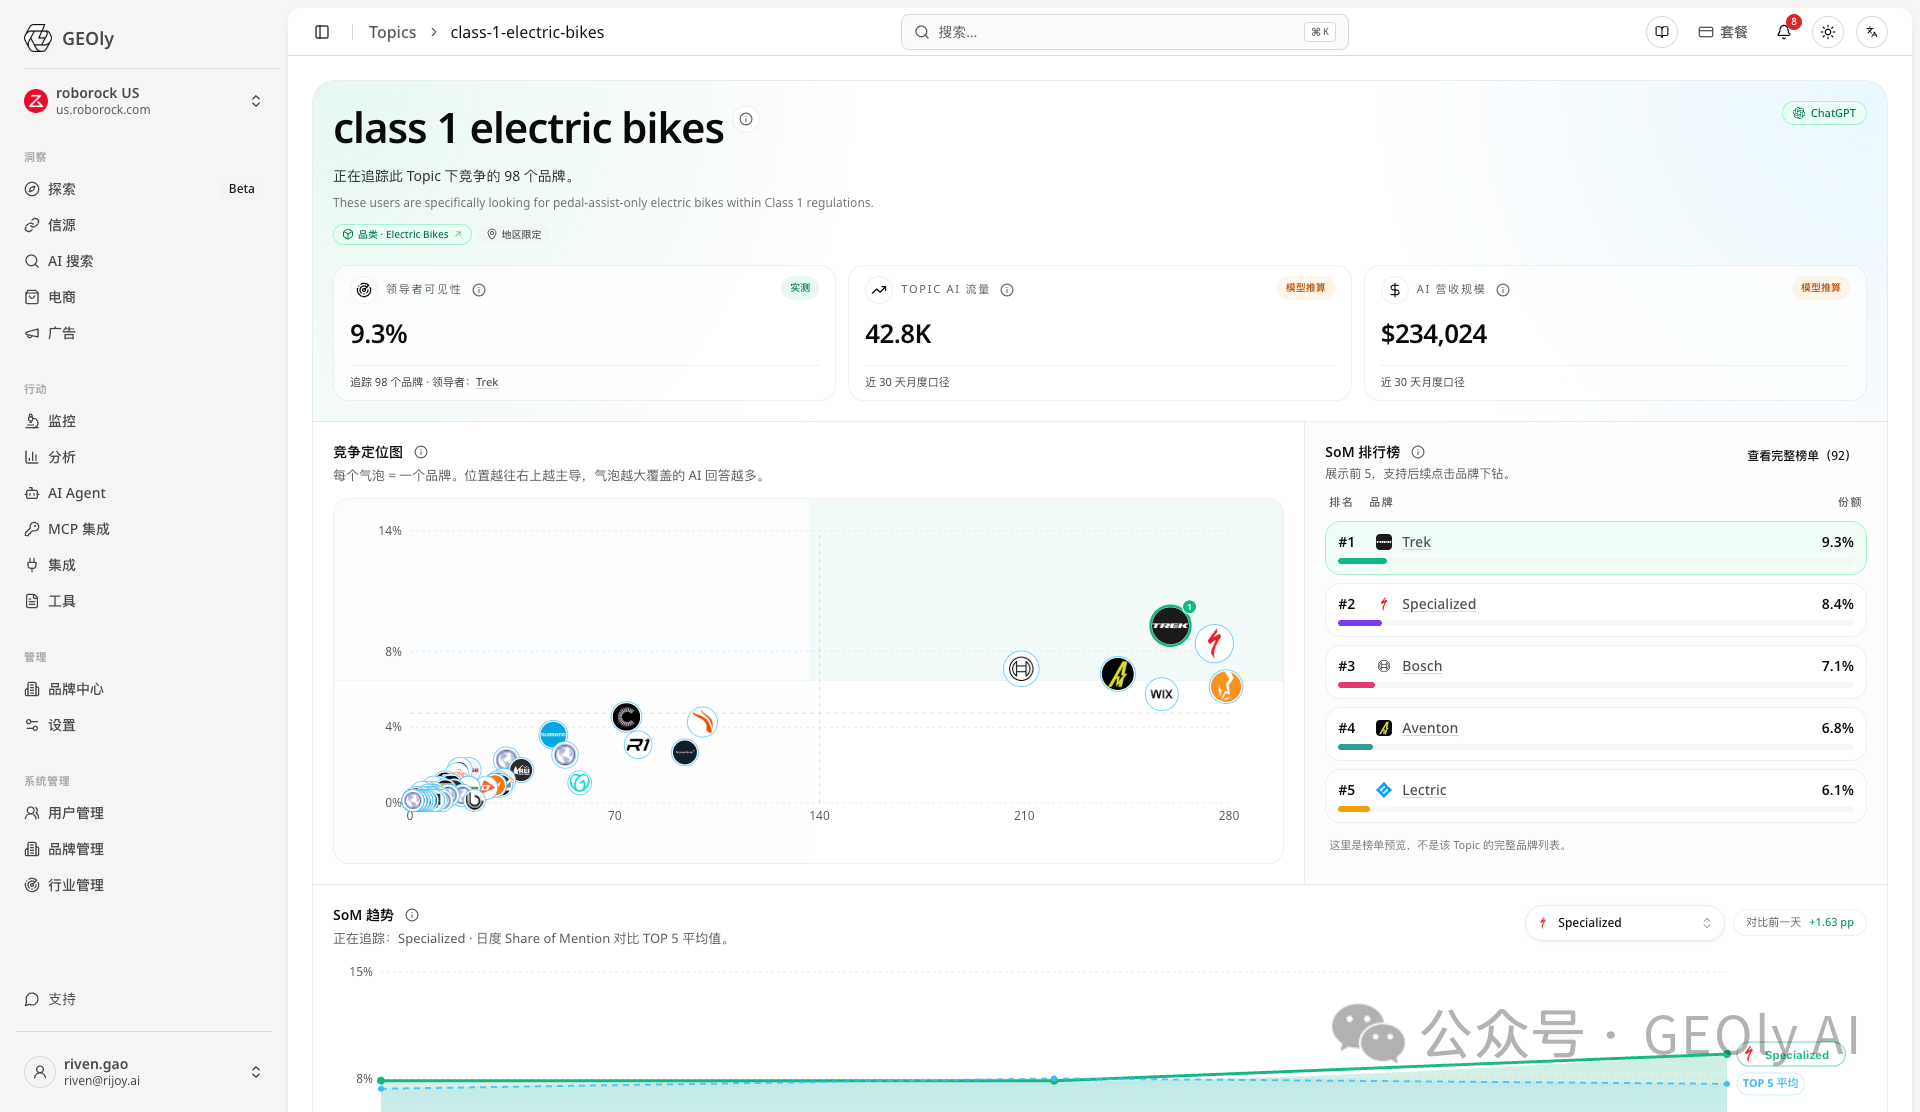Click Trek green share bar
The width and height of the screenshot is (1920, 1112).
pos(1362,561)
